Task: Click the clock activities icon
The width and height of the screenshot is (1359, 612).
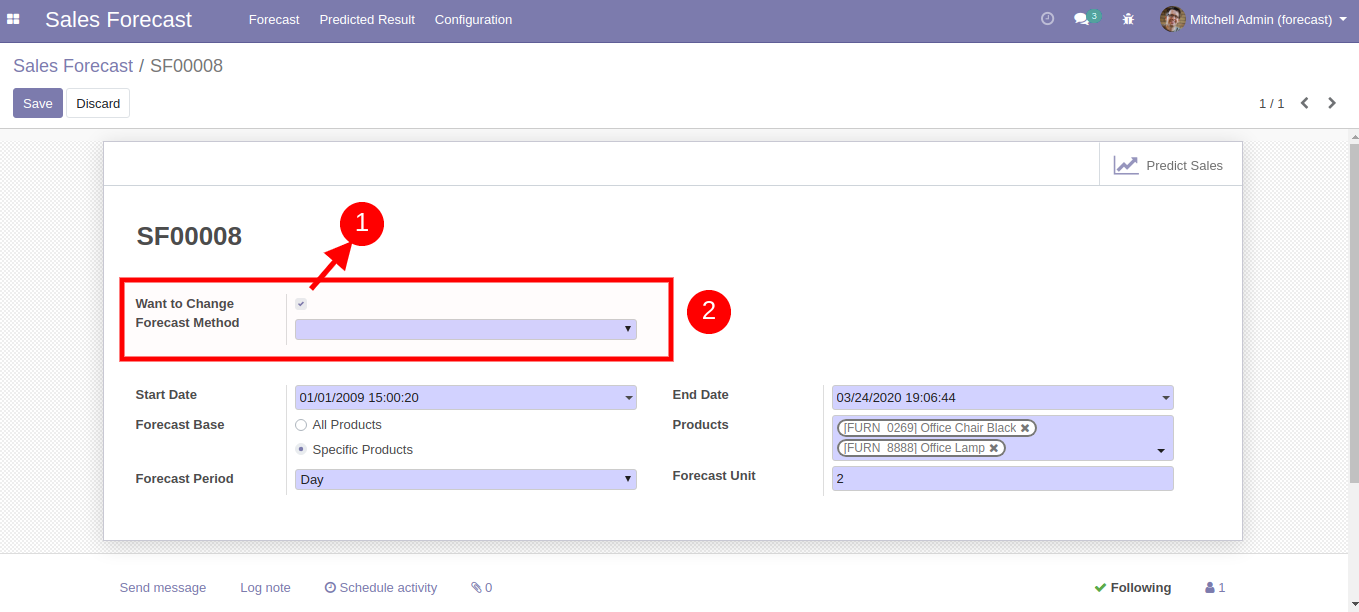Action: coord(1047,19)
